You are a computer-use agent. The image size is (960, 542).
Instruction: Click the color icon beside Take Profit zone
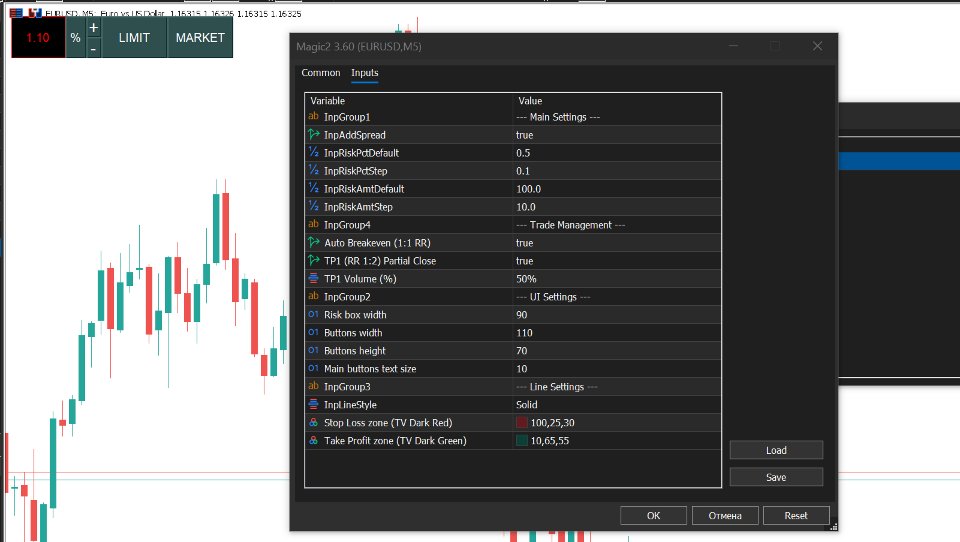coord(313,440)
